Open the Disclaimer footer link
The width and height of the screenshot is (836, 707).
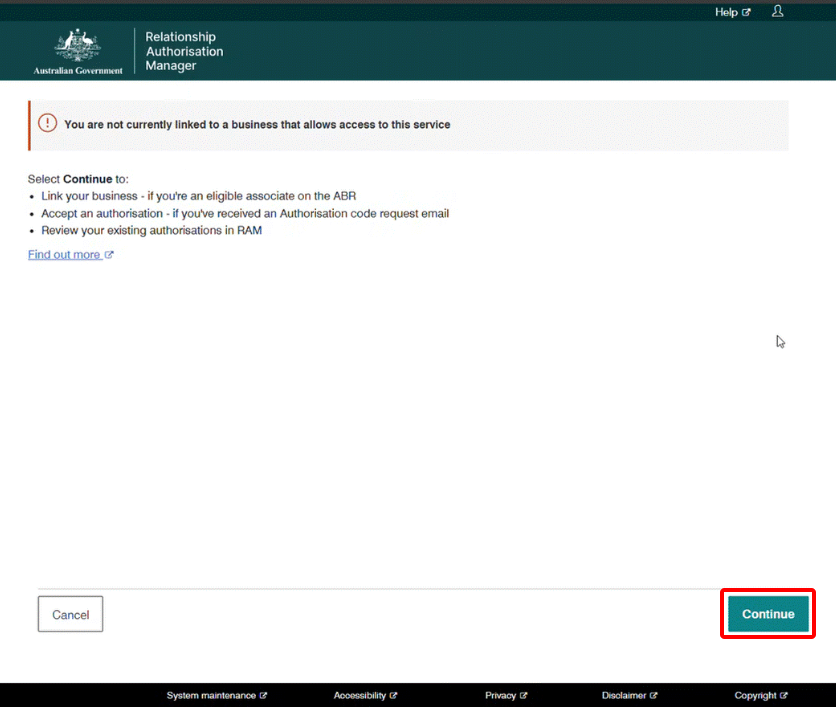[624, 695]
